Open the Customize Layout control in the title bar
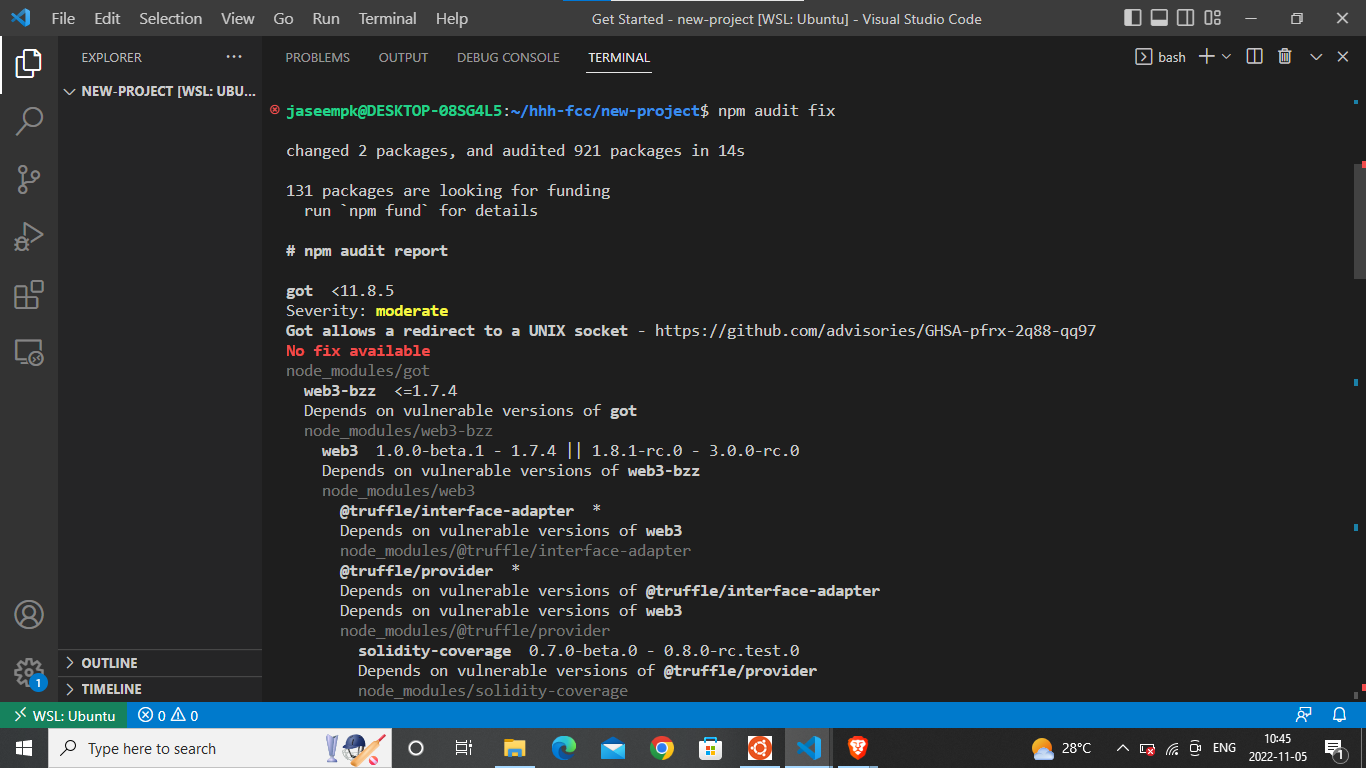 (1213, 18)
